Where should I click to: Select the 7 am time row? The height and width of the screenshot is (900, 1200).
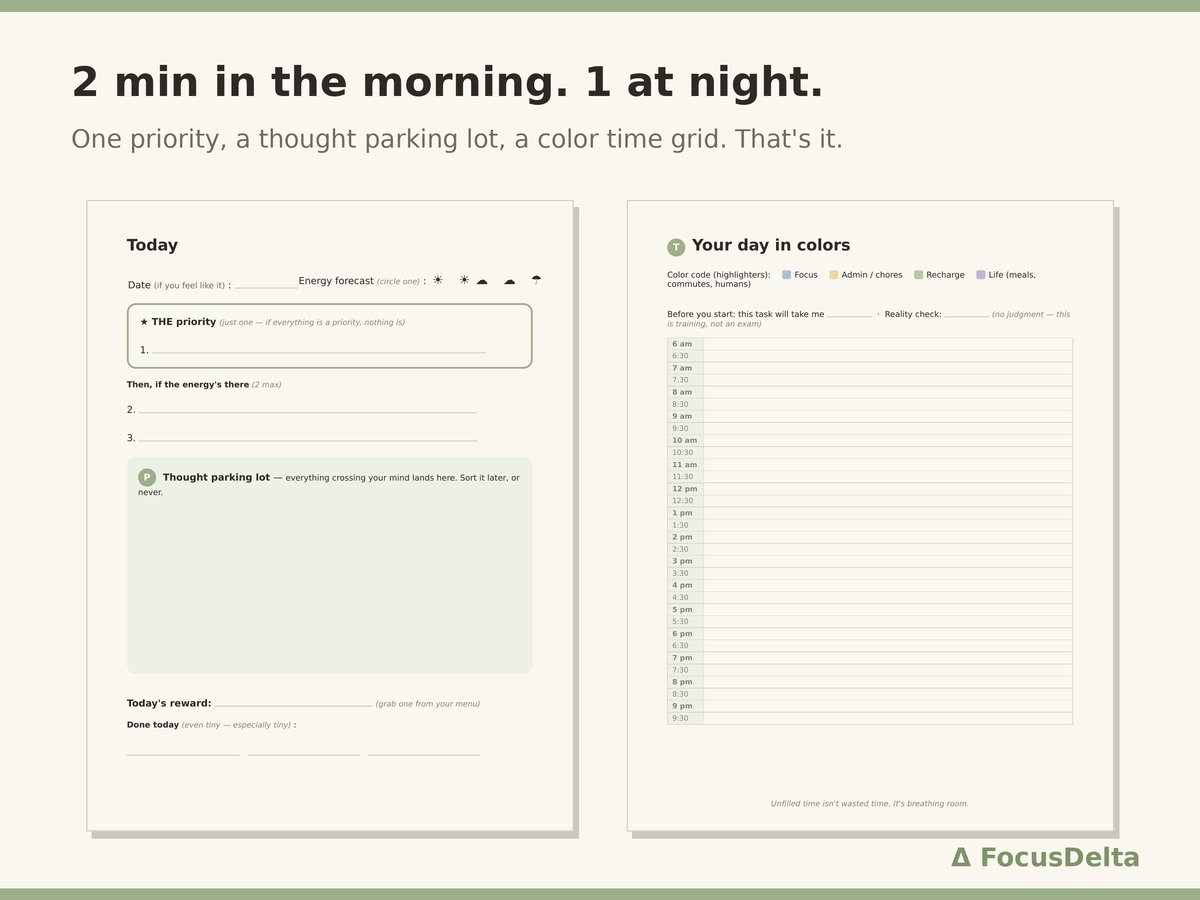tap(870, 368)
